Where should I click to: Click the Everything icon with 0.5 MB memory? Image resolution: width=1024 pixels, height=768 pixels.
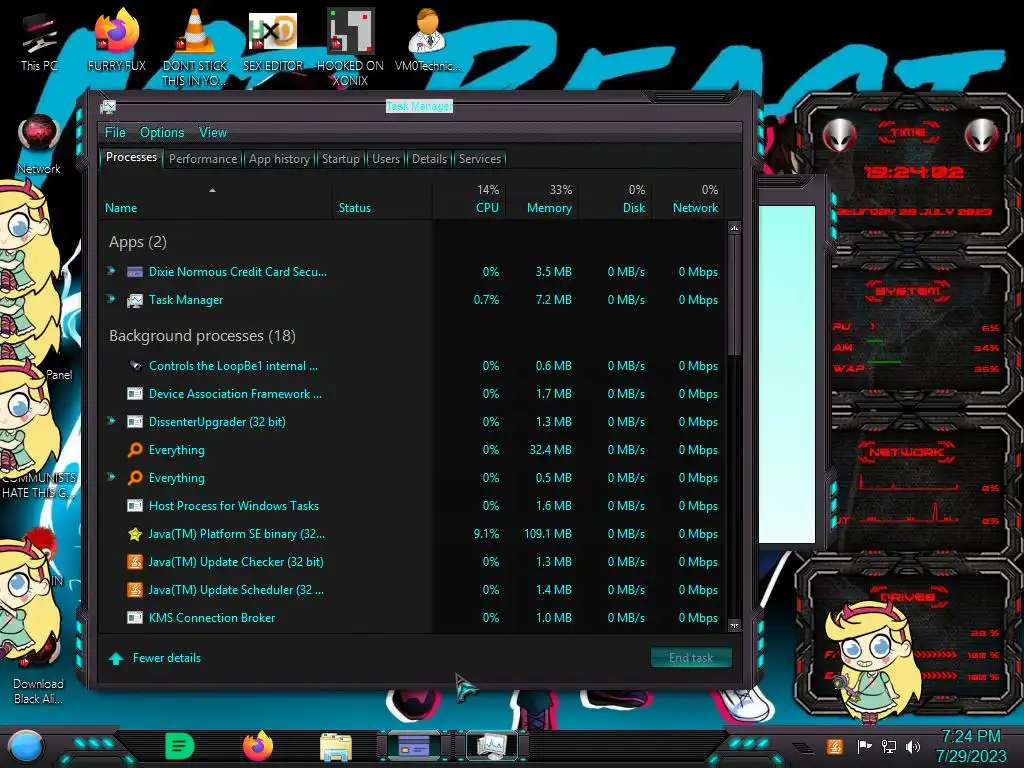point(135,478)
